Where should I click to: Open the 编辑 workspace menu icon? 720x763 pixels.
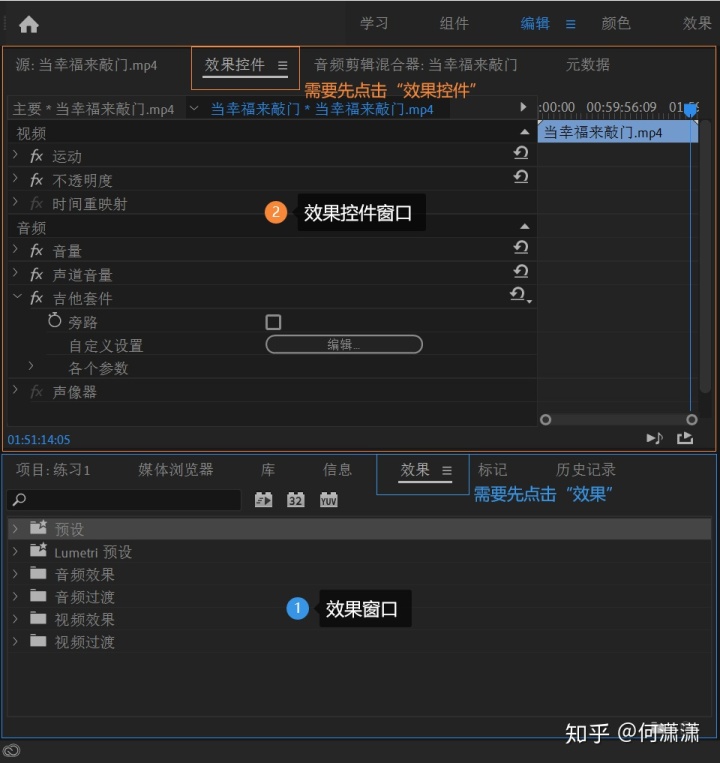click(571, 24)
